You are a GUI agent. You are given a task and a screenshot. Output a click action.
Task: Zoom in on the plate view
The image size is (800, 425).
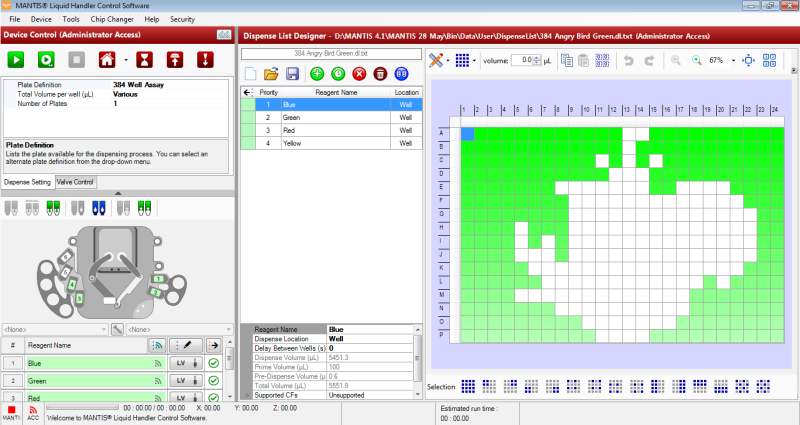(x=696, y=60)
